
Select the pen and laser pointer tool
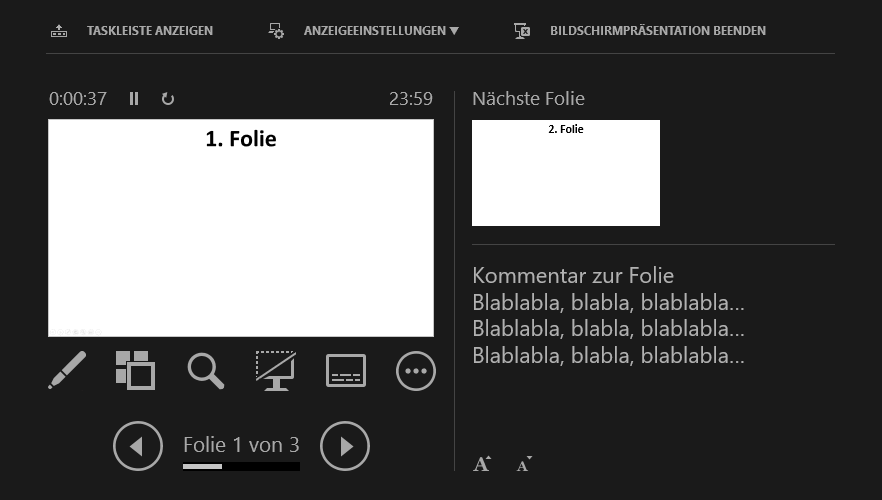67,370
